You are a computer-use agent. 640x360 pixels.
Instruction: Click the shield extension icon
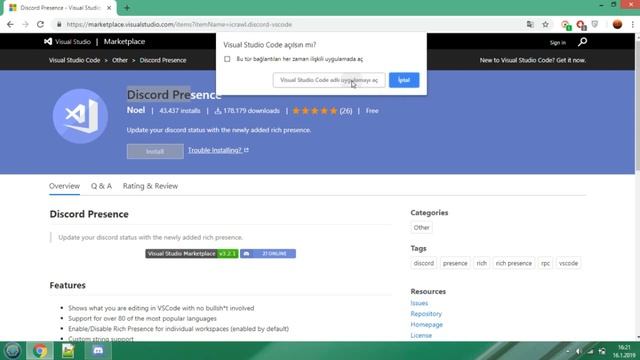pyautogui.click(x=595, y=24)
